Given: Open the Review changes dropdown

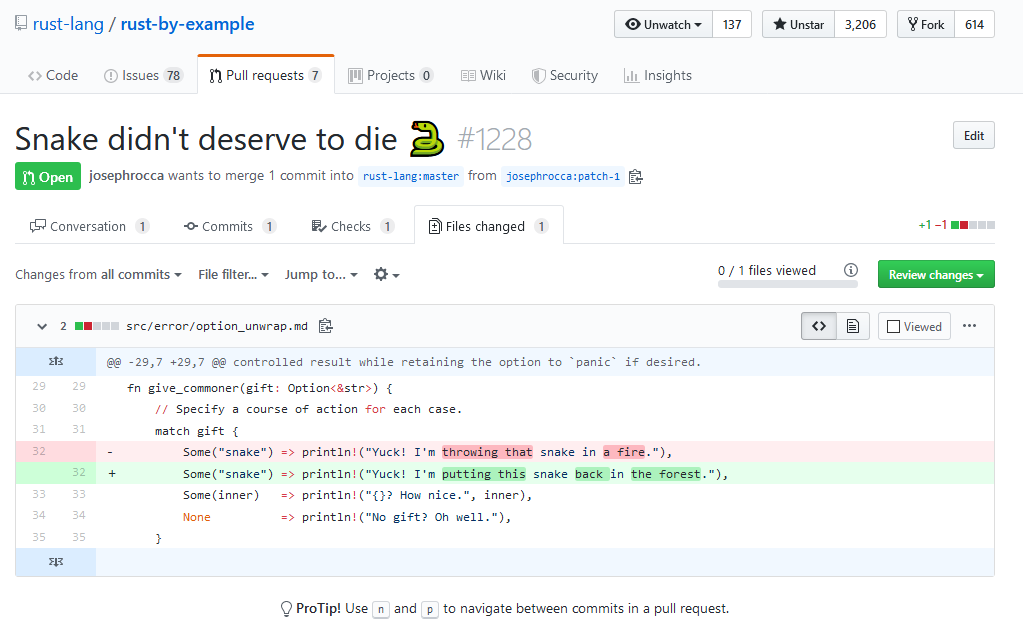Looking at the screenshot, I should point(936,275).
